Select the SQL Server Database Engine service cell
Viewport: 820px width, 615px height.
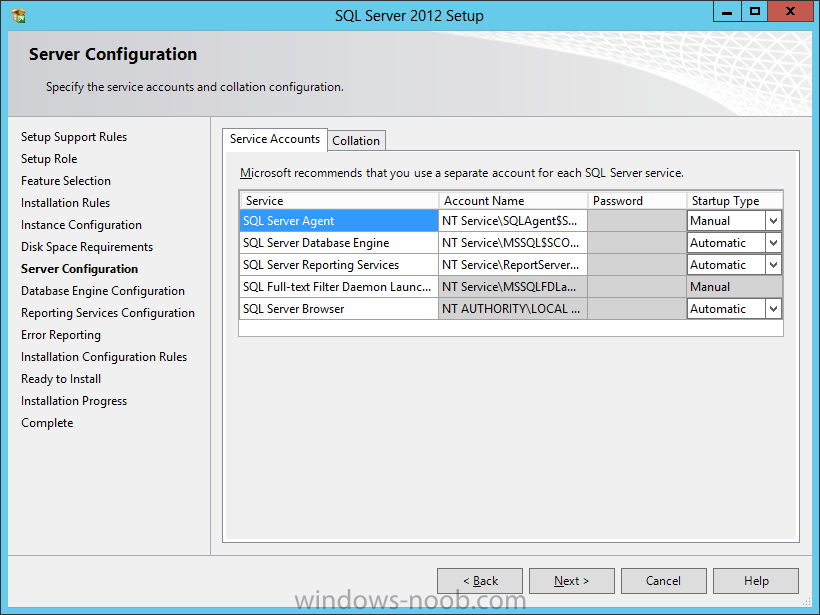click(x=339, y=243)
